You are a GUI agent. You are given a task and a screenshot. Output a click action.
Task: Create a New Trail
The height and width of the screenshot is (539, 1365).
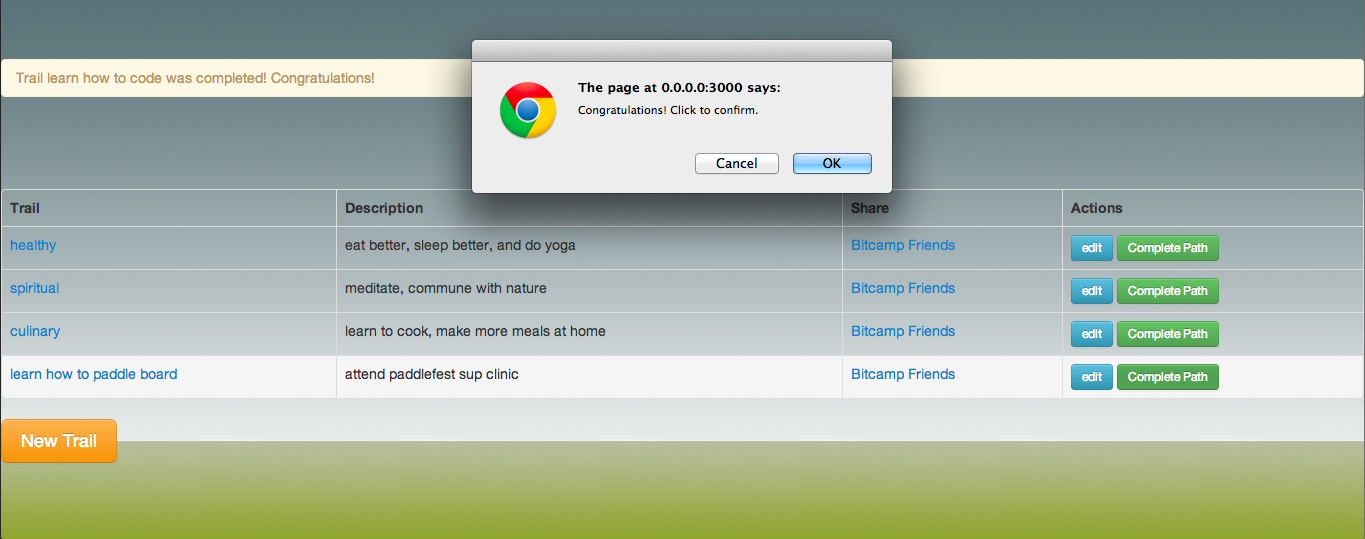point(59,441)
